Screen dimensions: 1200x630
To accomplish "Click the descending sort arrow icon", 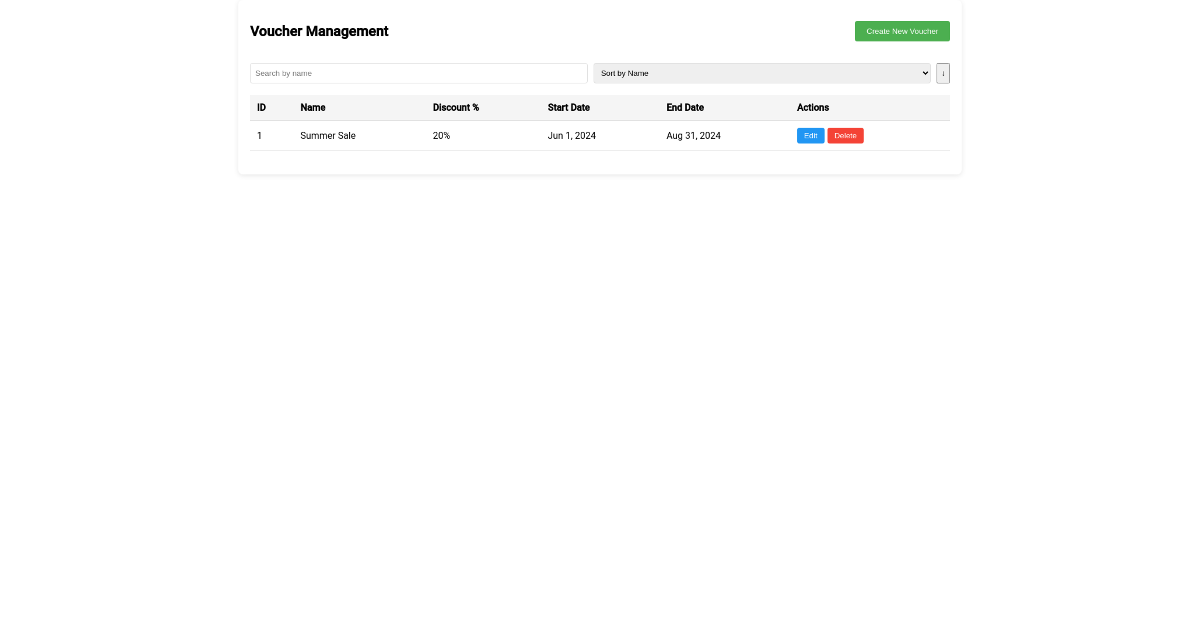I will pos(943,73).
